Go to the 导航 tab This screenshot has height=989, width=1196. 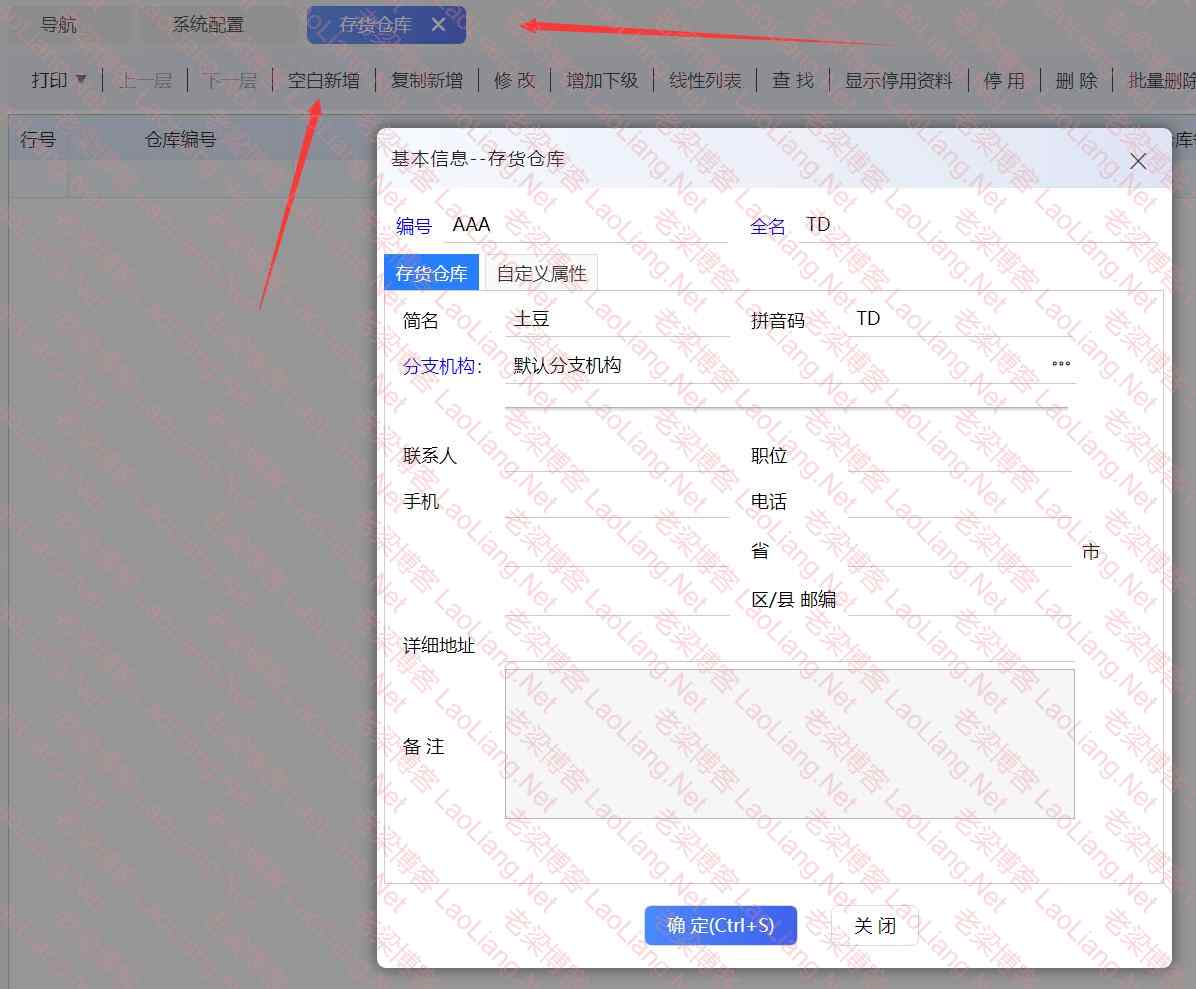point(59,25)
